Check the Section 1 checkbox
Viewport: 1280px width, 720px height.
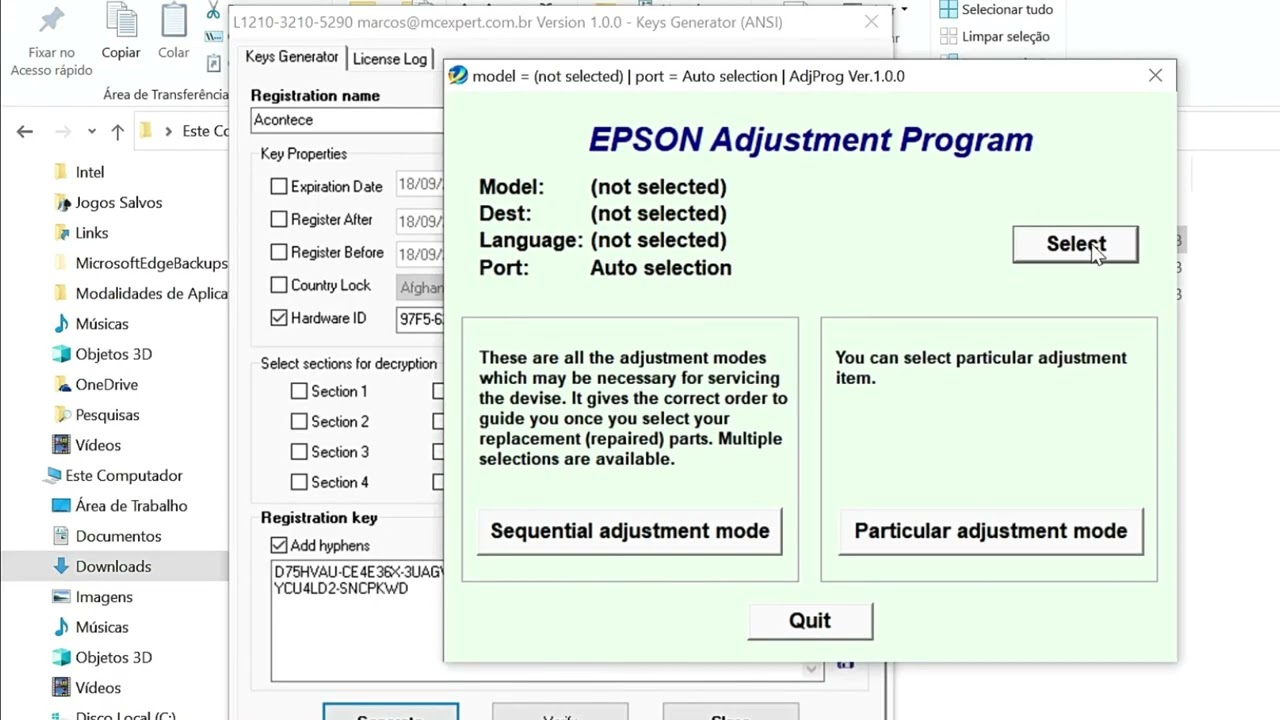299,391
